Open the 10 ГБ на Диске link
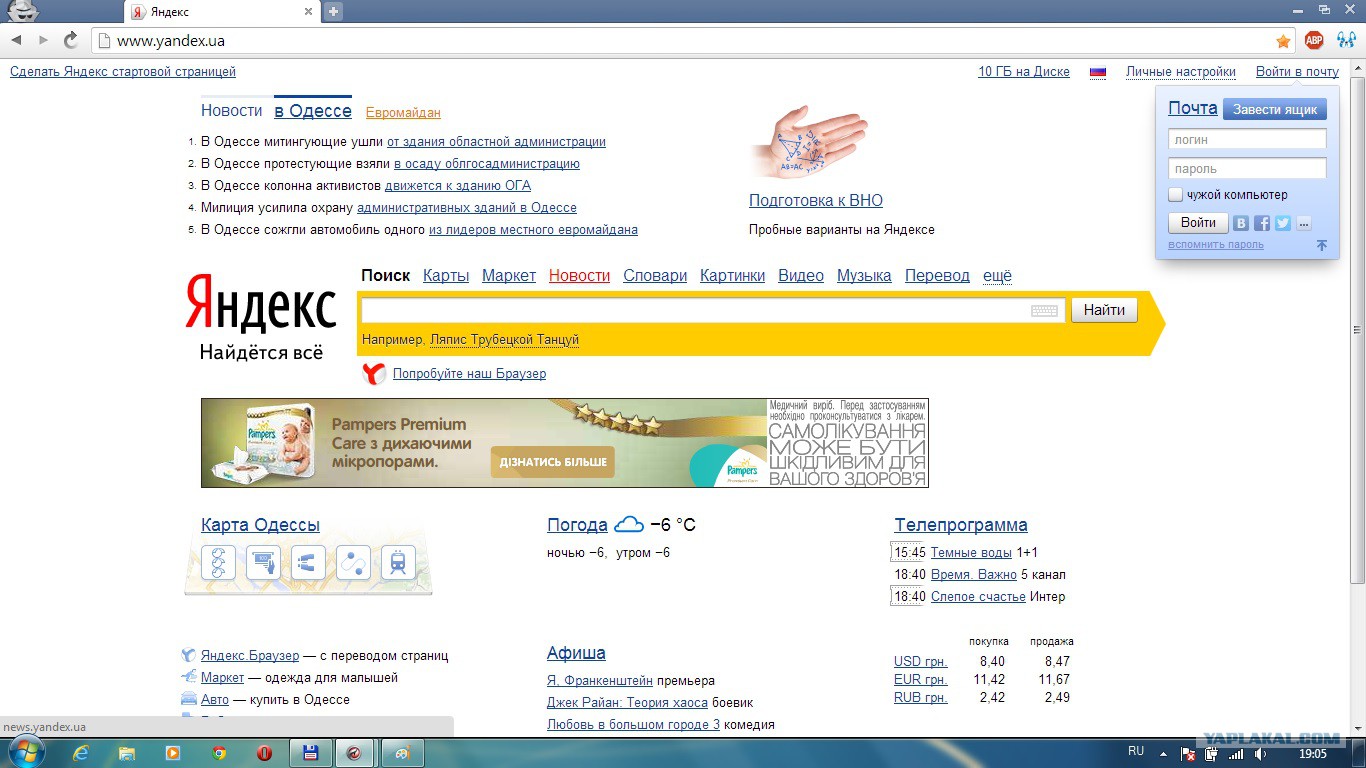The image size is (1366, 768). pyautogui.click(x=1024, y=72)
